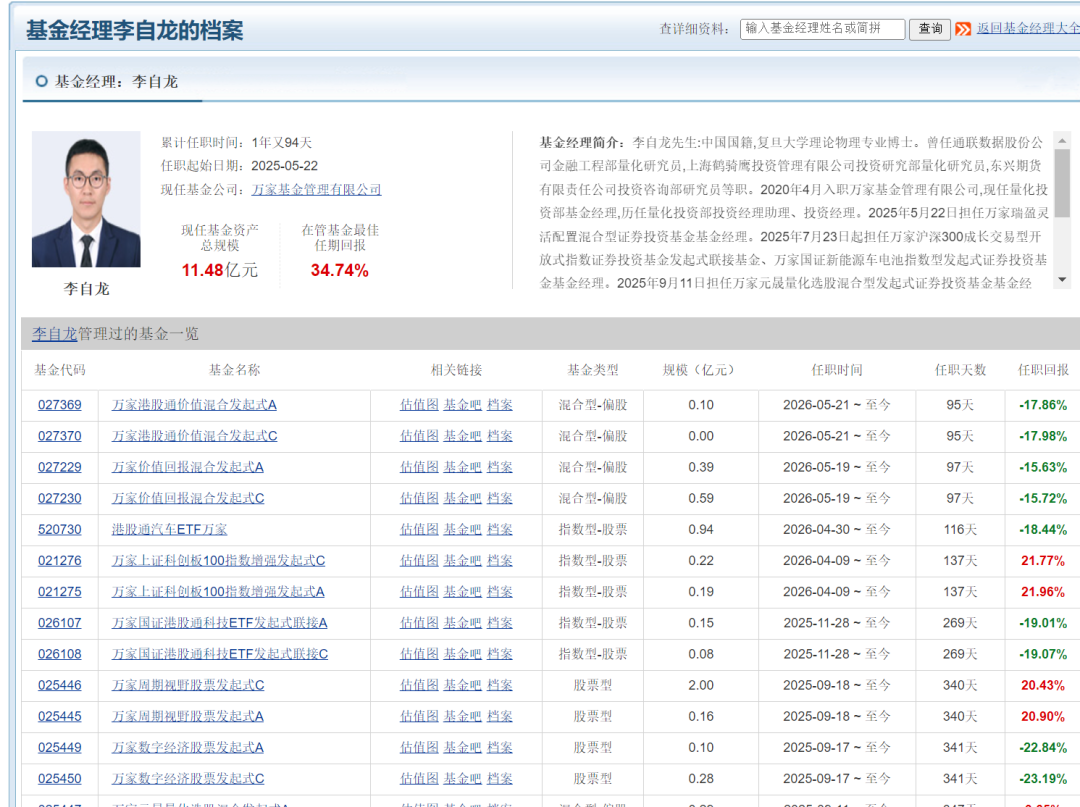
Task: Click the circle bullet icon before 基金经理：李自龙
Action: 41,81
